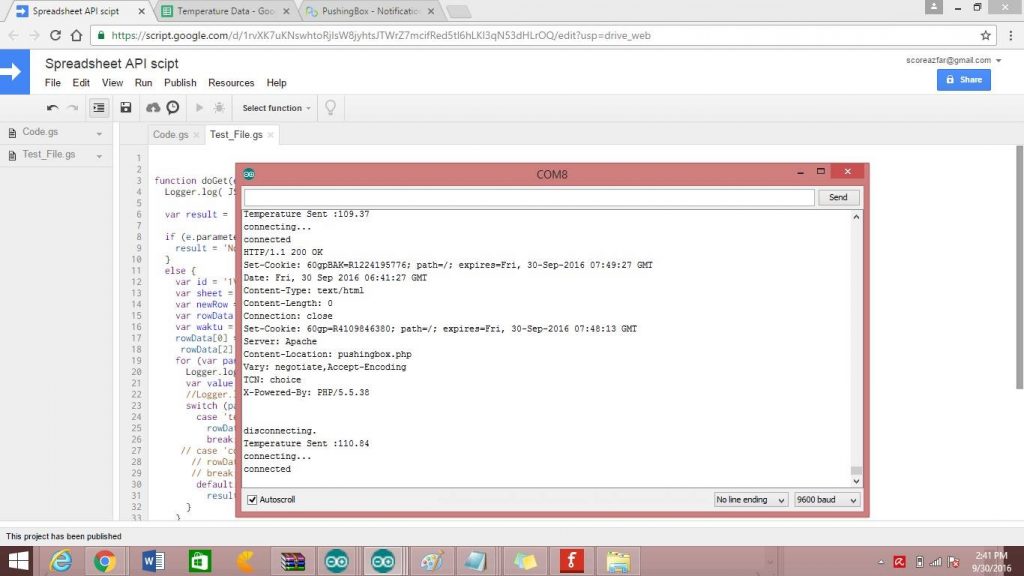Open the Windows Start button
Image resolution: width=1024 pixels, height=576 pixels.
(x=18, y=561)
